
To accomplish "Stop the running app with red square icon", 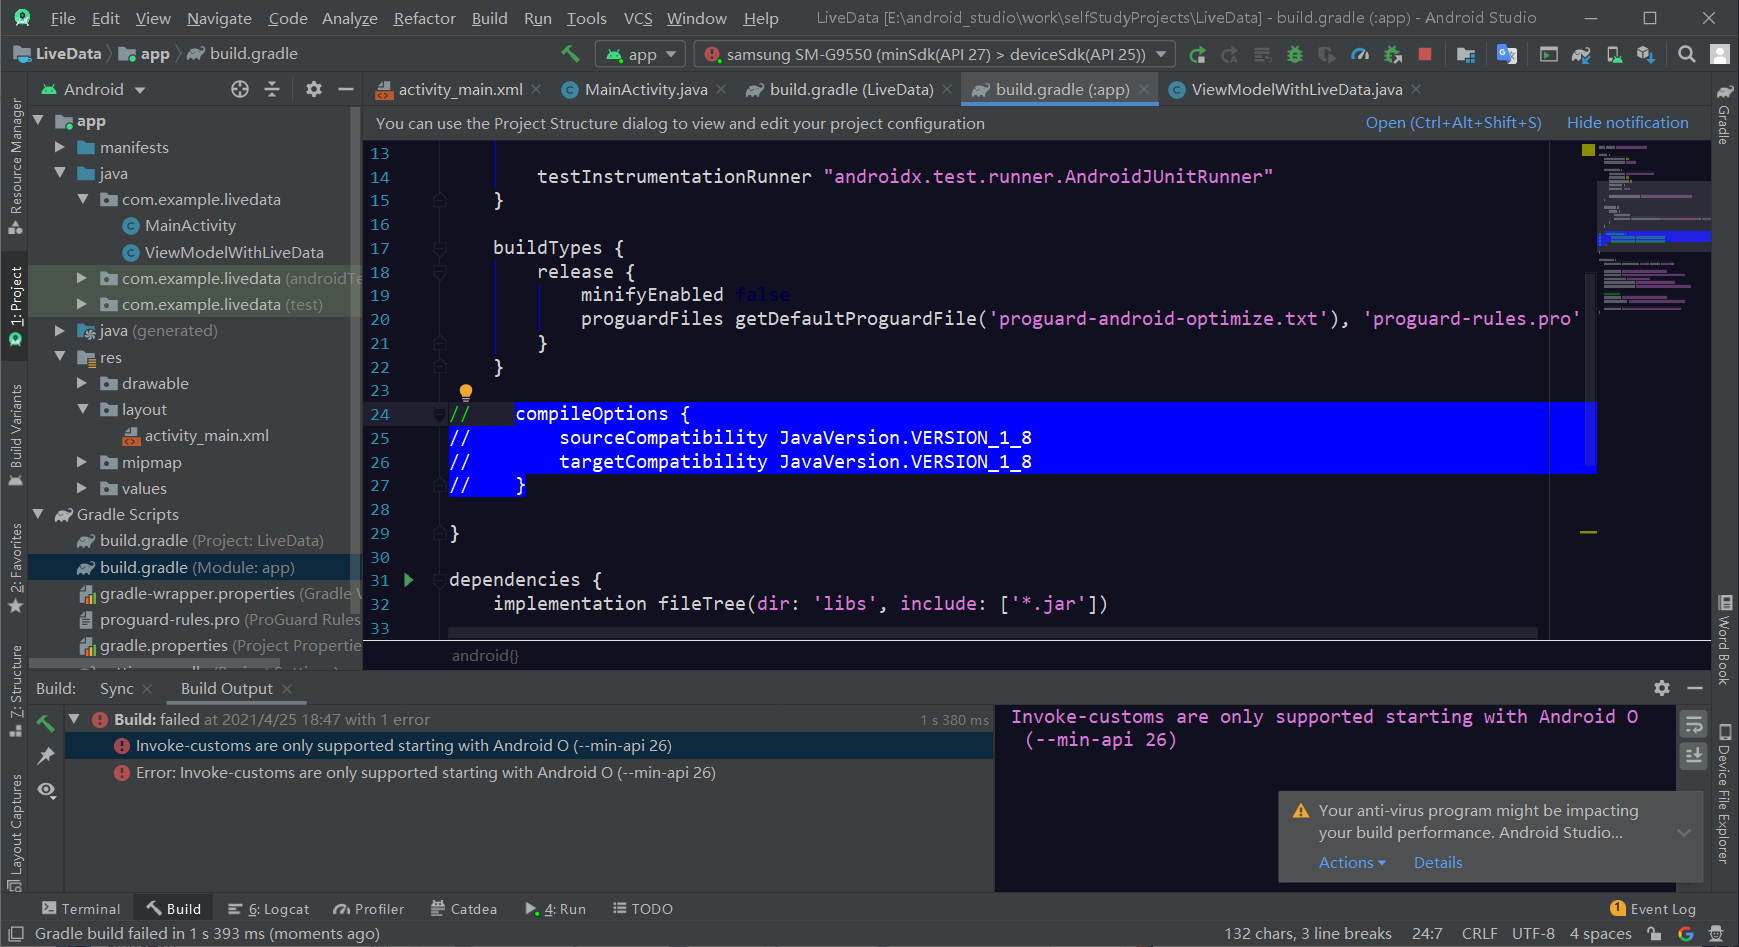I will click(1424, 55).
